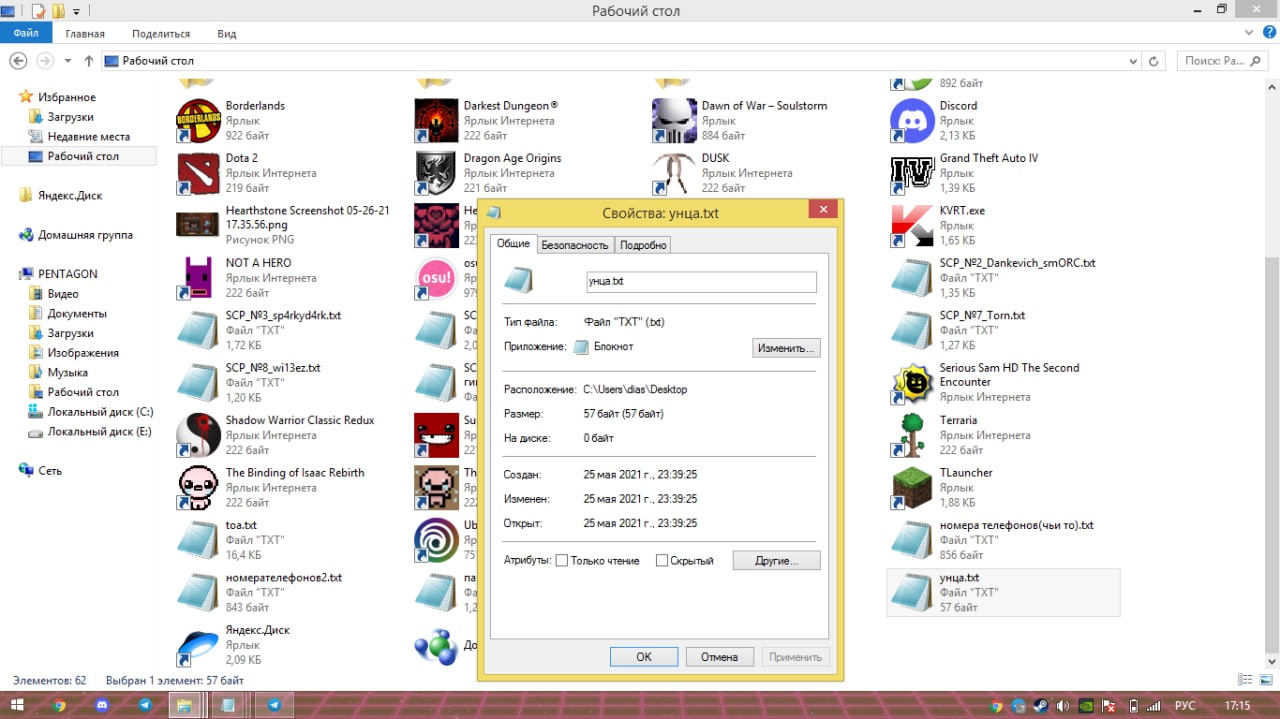
Task: Click the Другие... attributes button
Action: point(777,561)
